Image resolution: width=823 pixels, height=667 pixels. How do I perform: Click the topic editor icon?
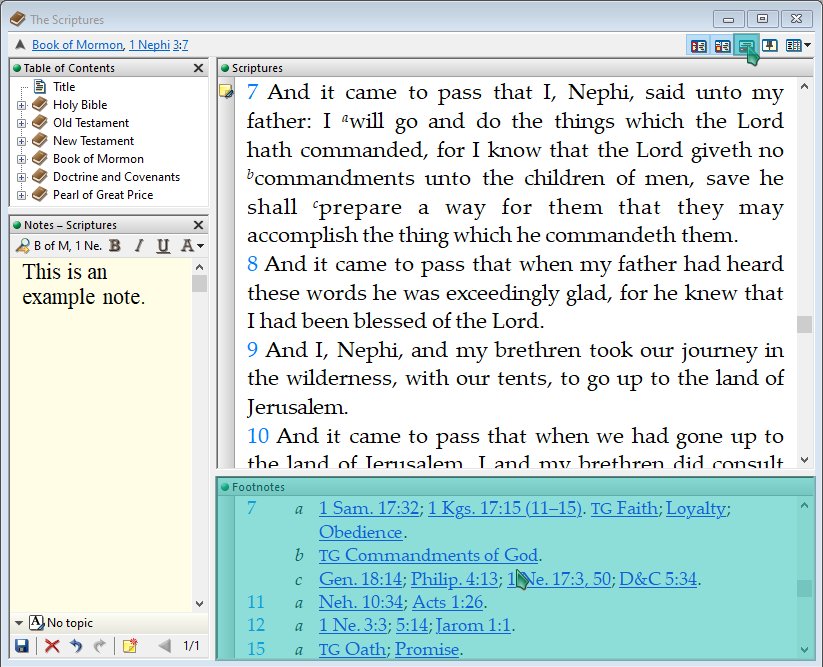pos(36,622)
